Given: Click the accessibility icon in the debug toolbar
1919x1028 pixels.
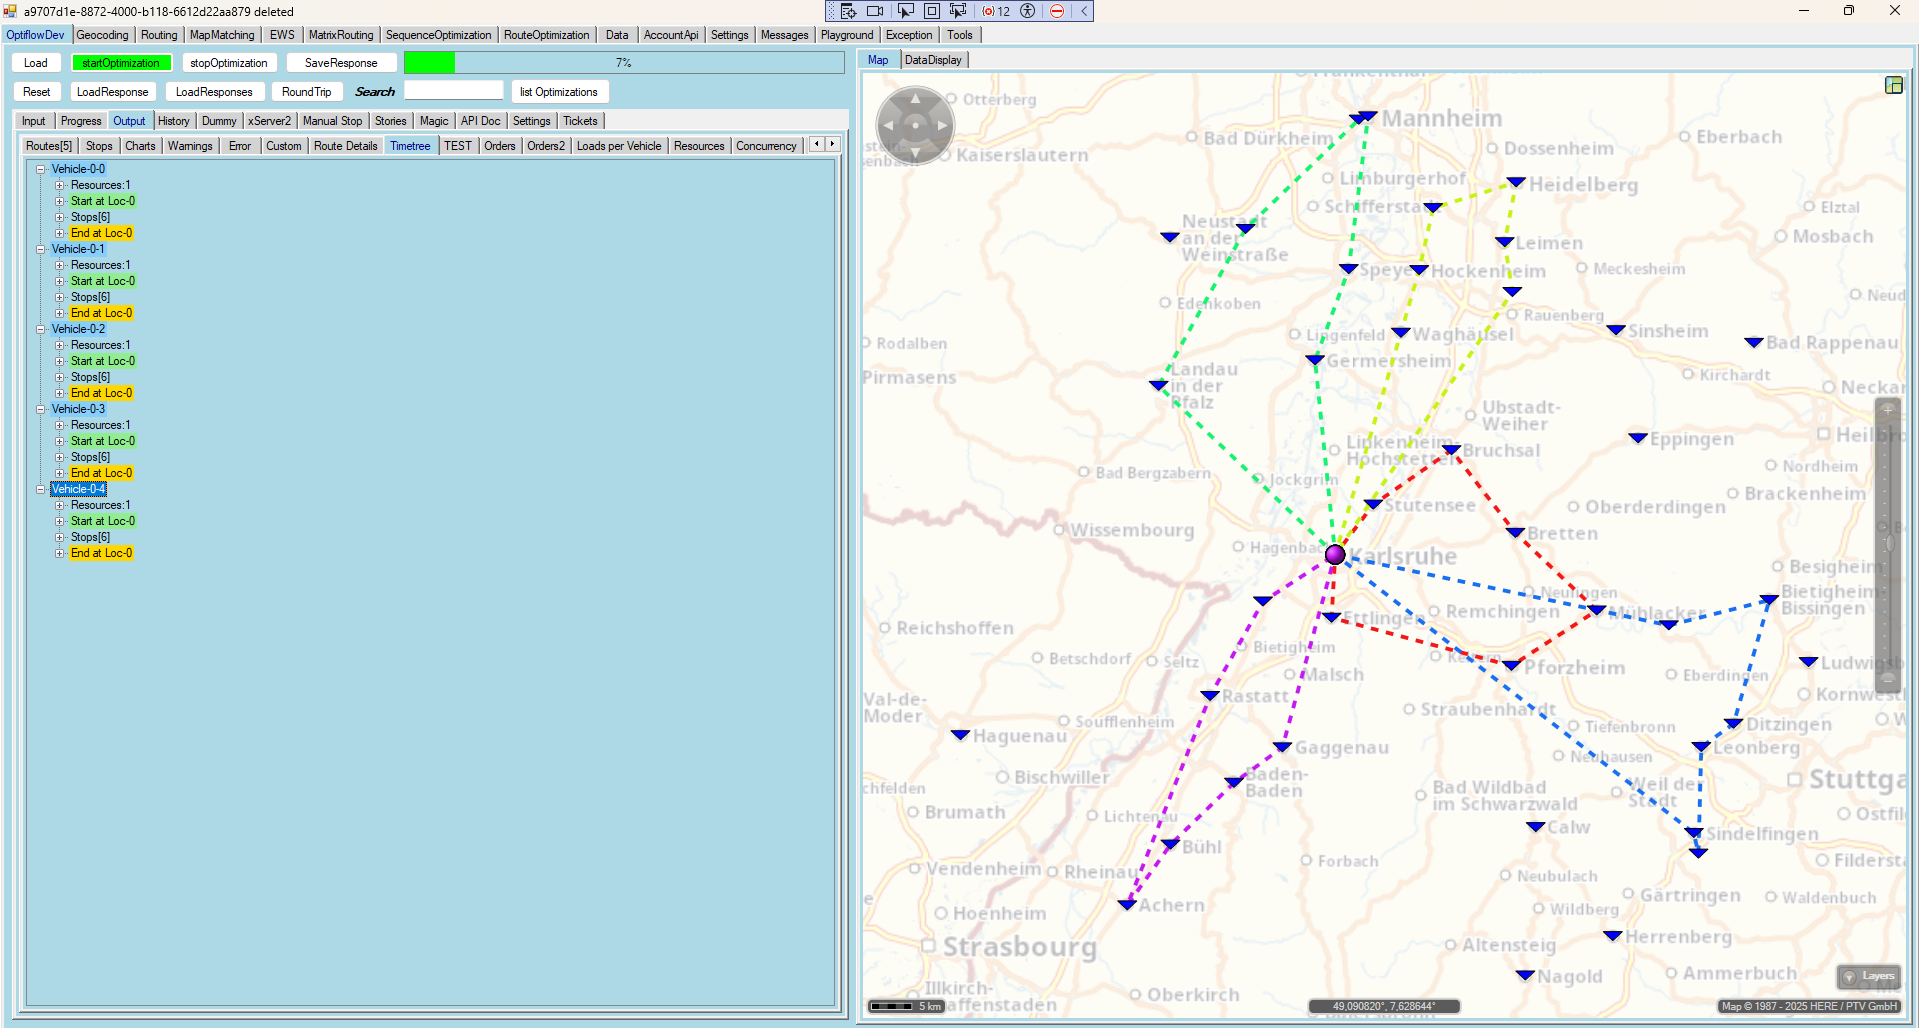Looking at the screenshot, I should pyautogui.click(x=1027, y=11).
